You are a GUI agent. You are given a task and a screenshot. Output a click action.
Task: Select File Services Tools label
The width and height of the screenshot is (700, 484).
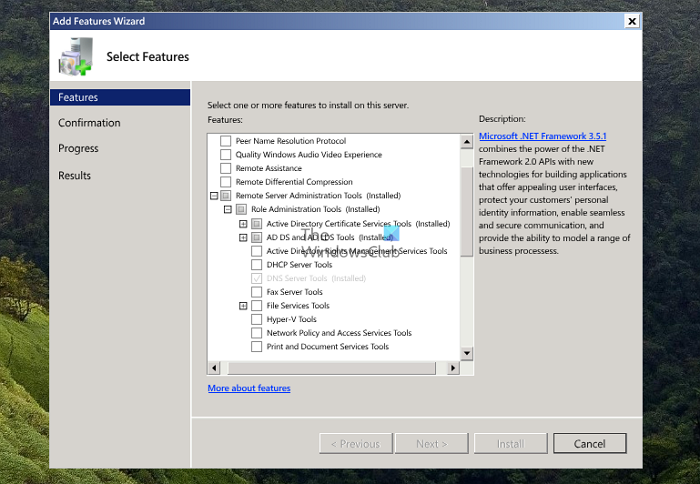(298, 306)
